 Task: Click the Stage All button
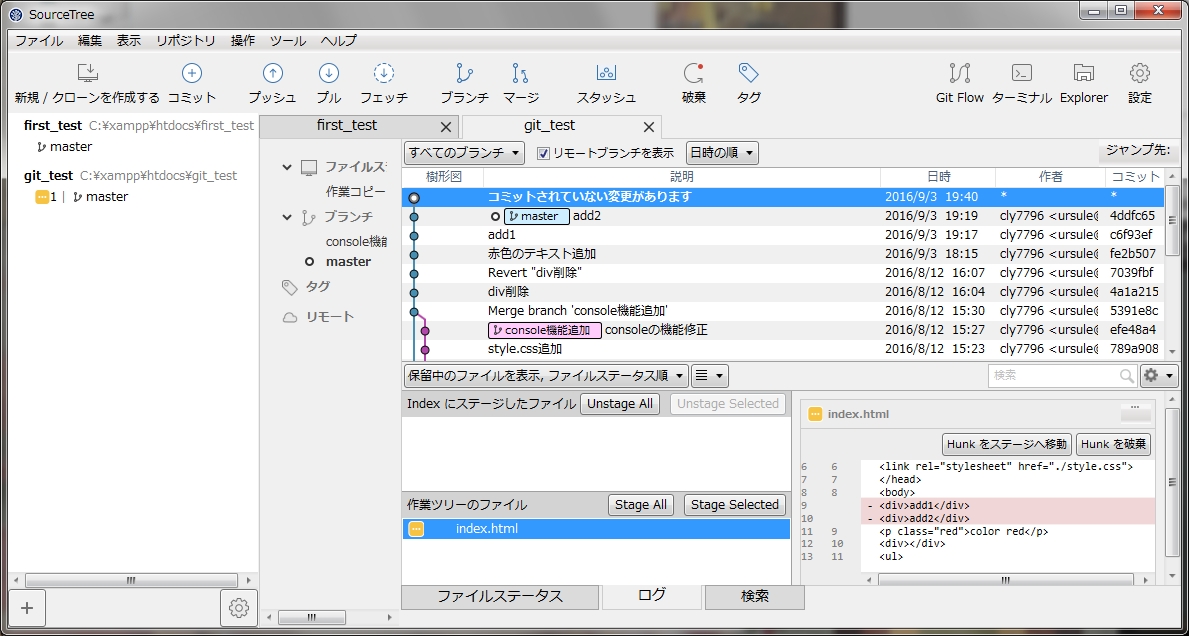(x=641, y=505)
